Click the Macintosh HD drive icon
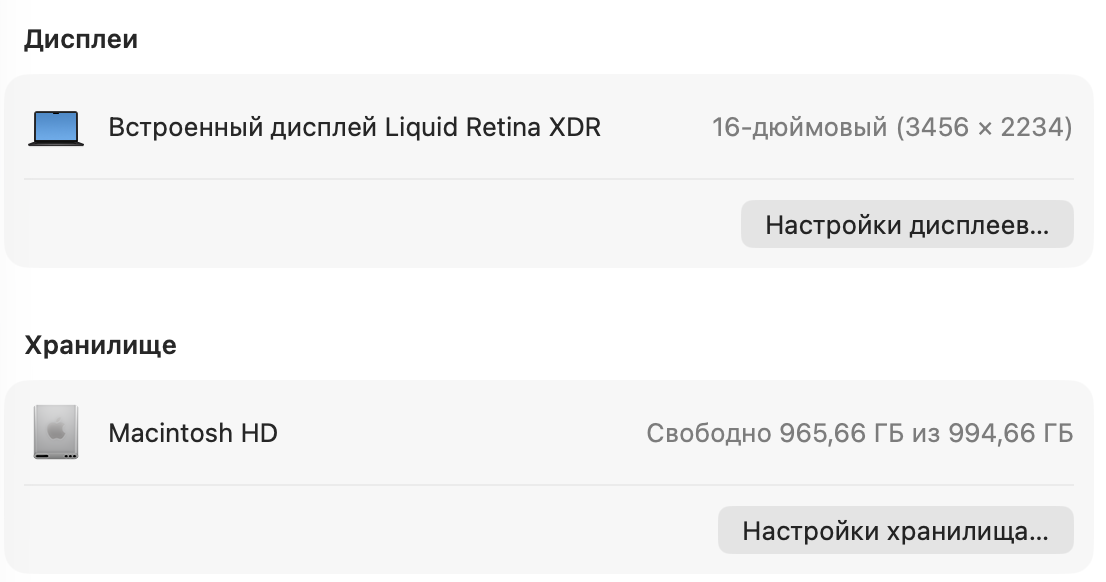 tap(56, 432)
